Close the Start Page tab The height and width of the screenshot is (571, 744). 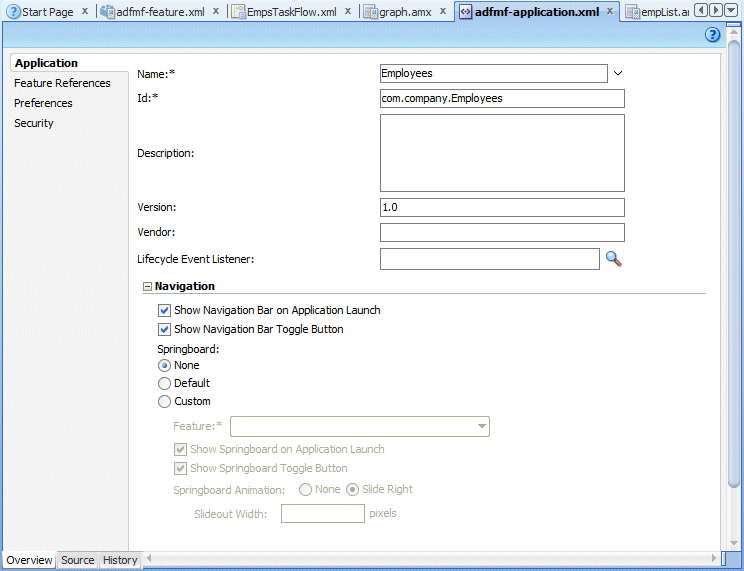(x=85, y=11)
